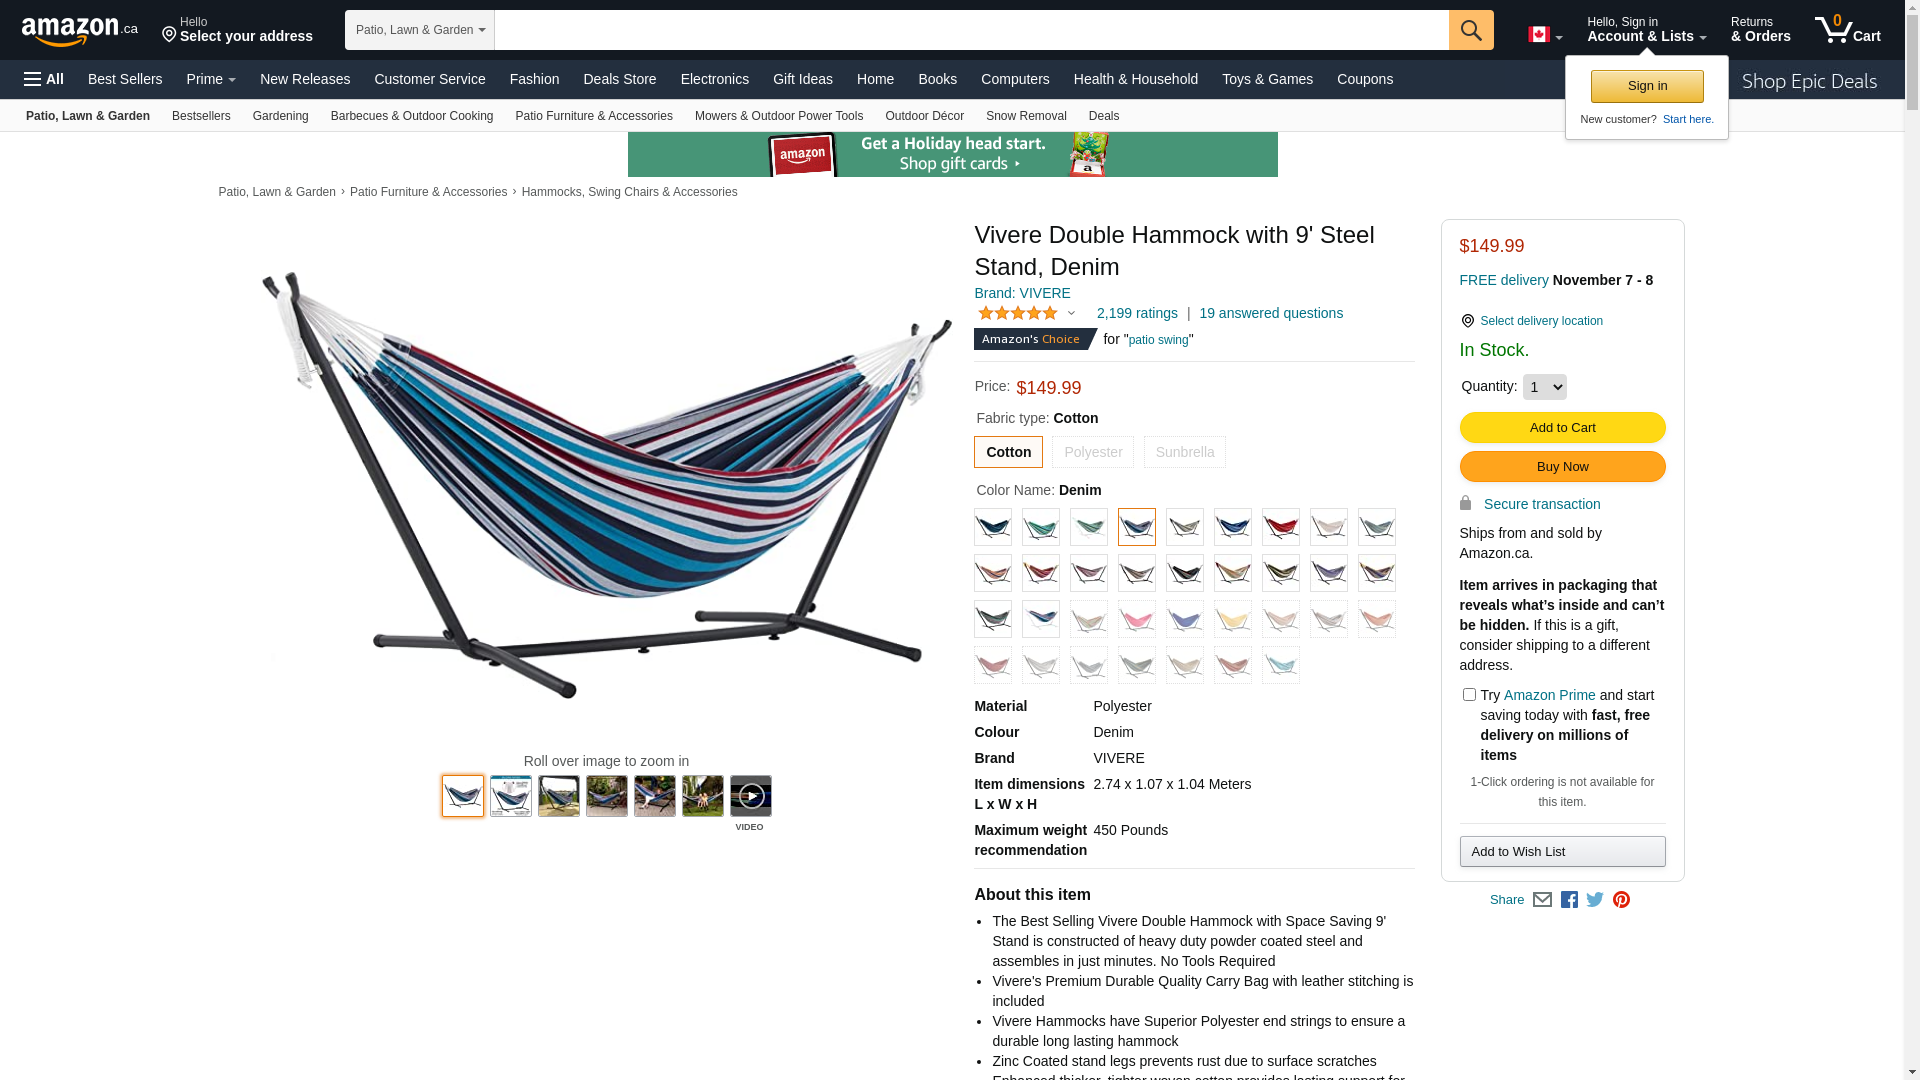Select the Sunbrella fabric option
1920x1080 pixels.
click(x=1185, y=452)
